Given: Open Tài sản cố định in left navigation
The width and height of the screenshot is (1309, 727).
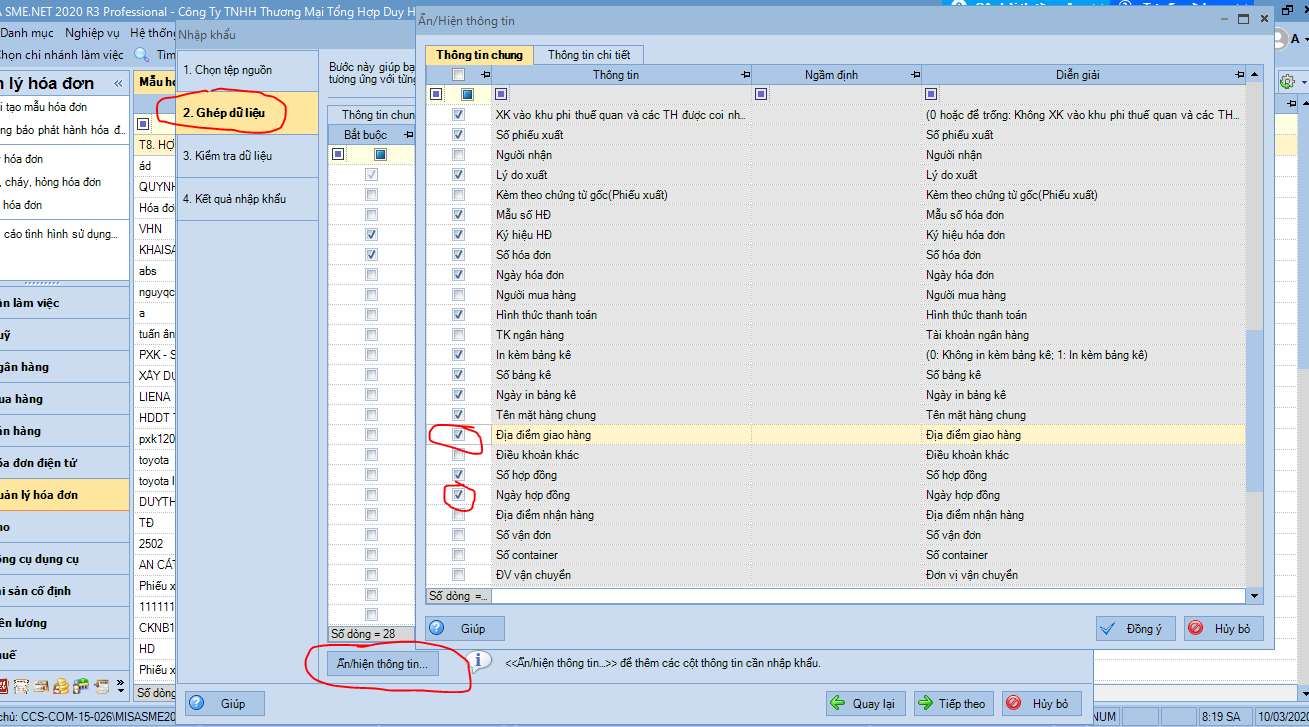Looking at the screenshot, I should tap(64, 591).
